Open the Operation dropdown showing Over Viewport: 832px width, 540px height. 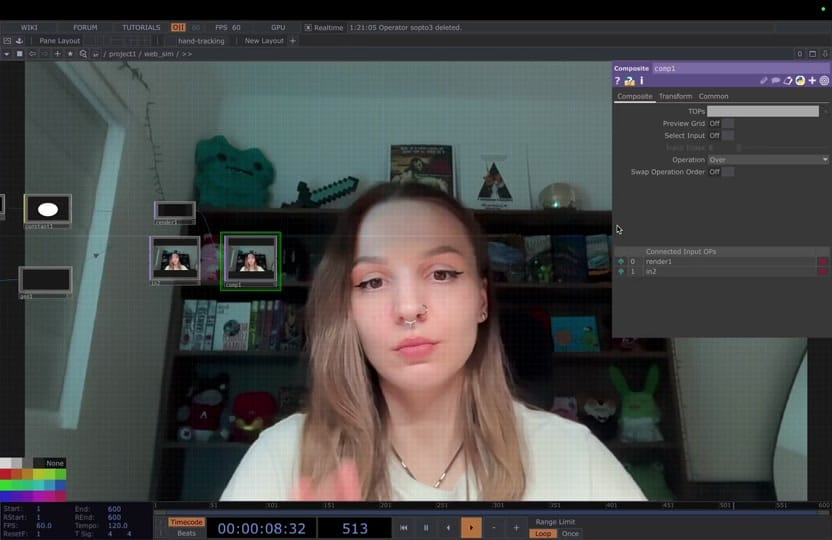tap(768, 160)
